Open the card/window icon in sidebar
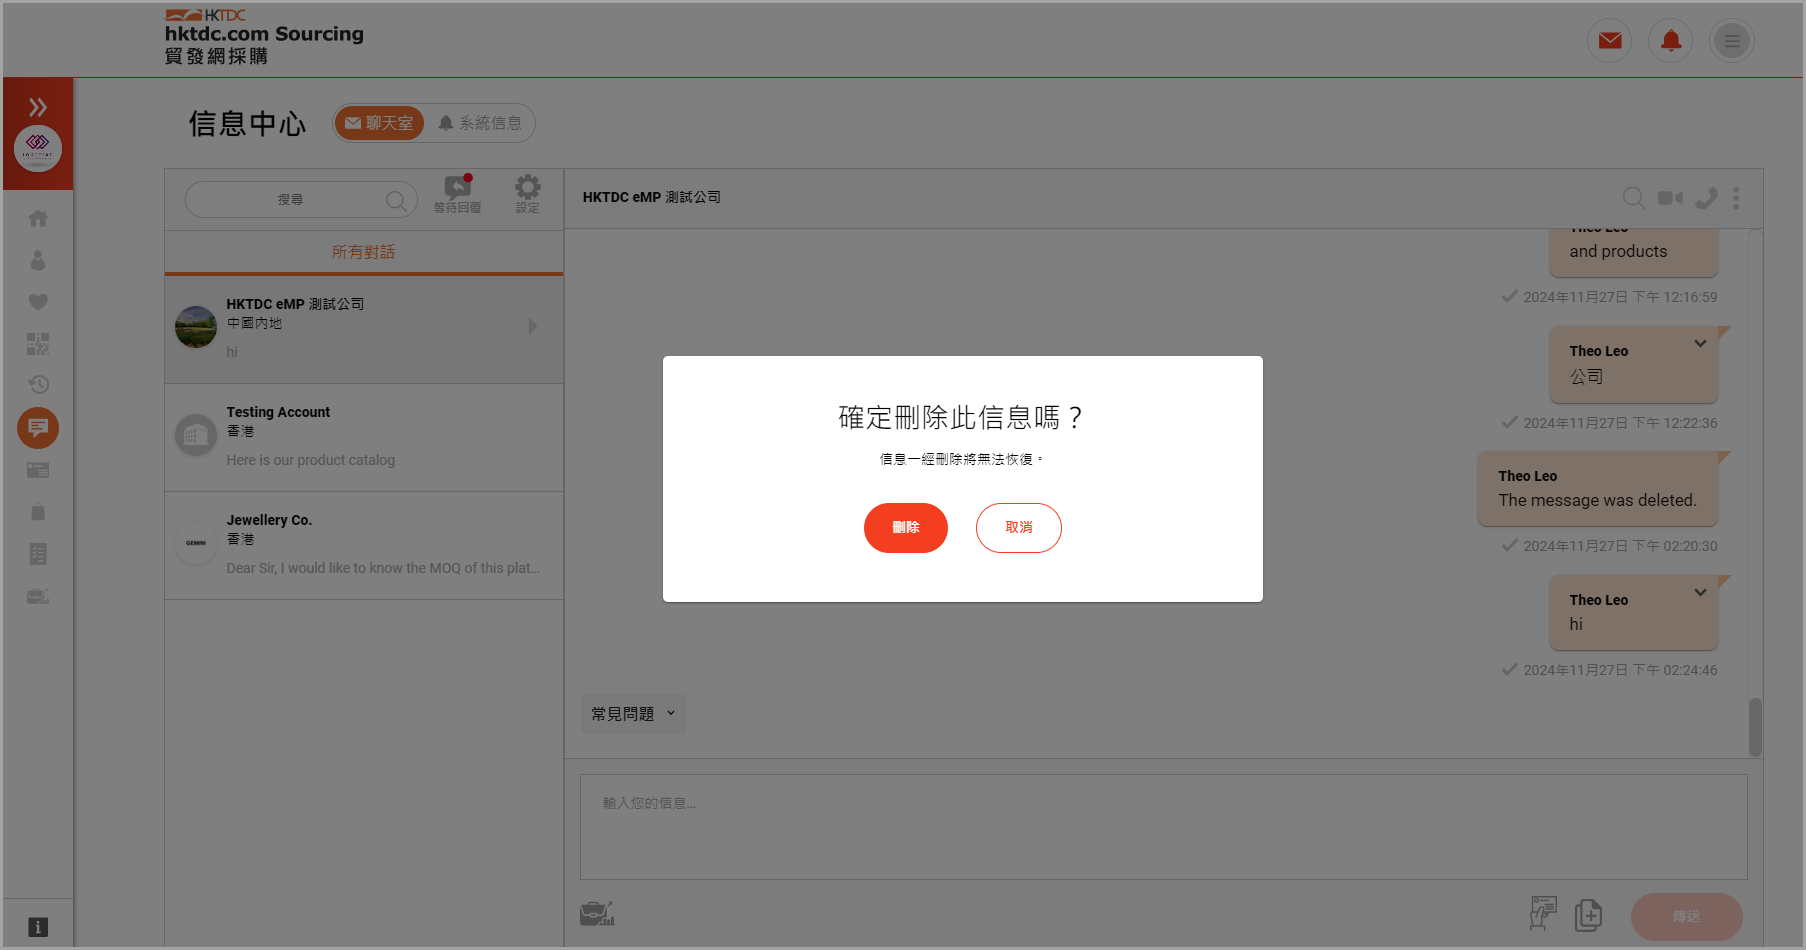1806x950 pixels. point(38,470)
